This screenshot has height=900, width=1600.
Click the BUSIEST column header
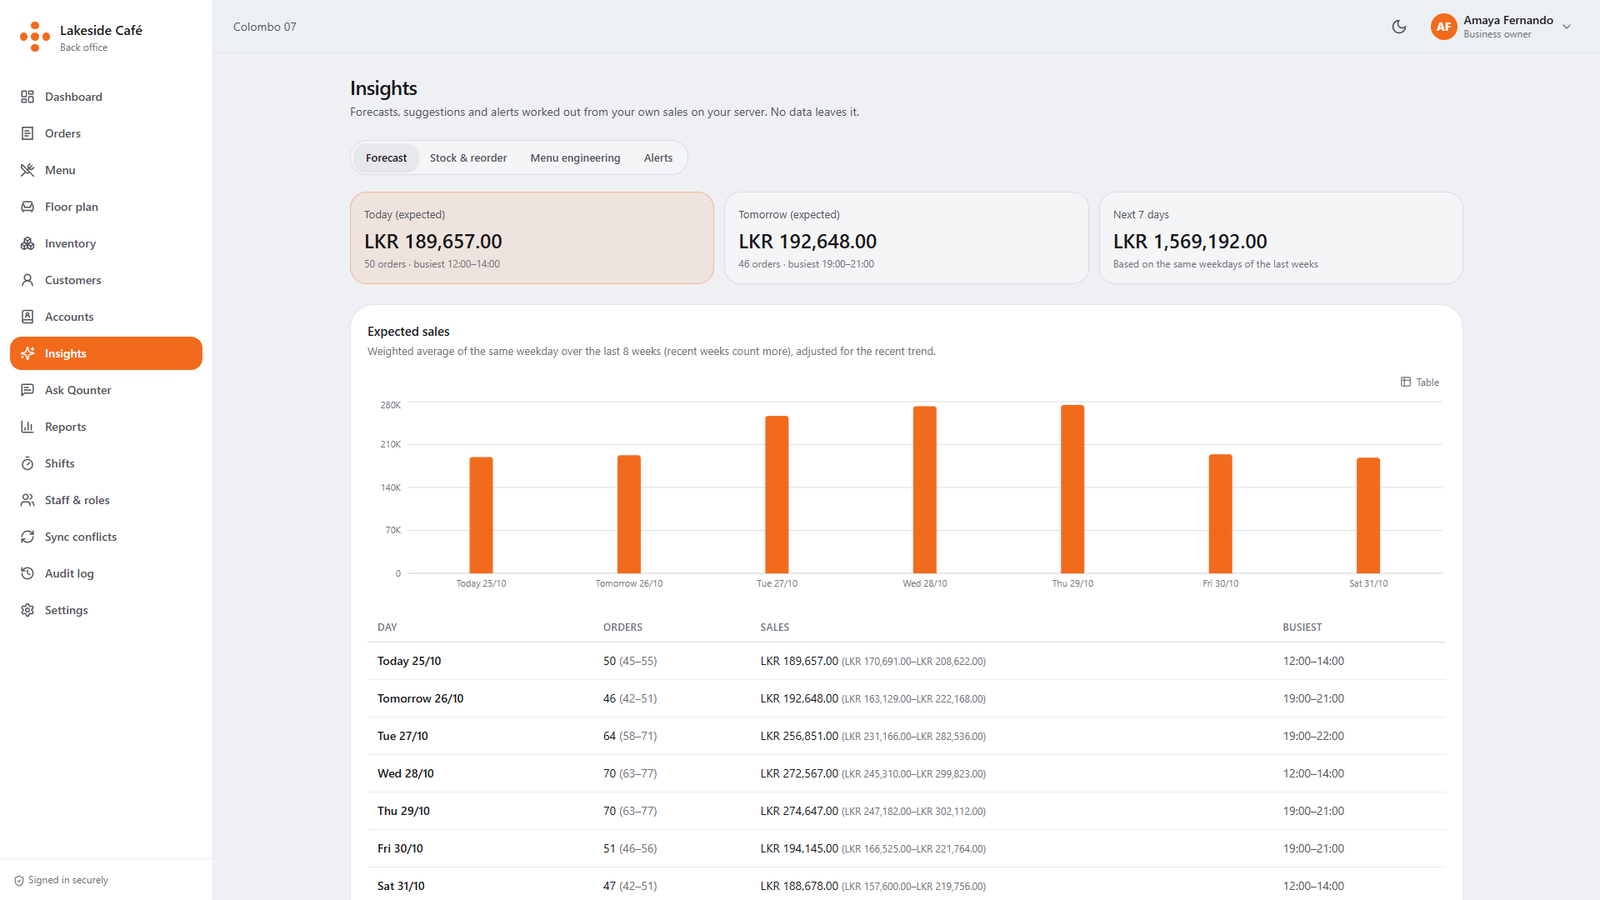click(x=1302, y=627)
